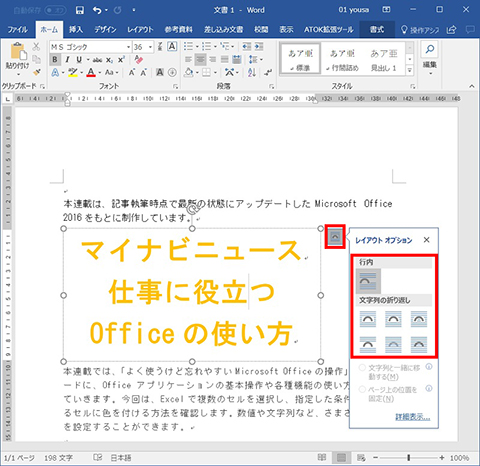Open font color dropdown arrow

pyautogui.click(x=100, y=73)
